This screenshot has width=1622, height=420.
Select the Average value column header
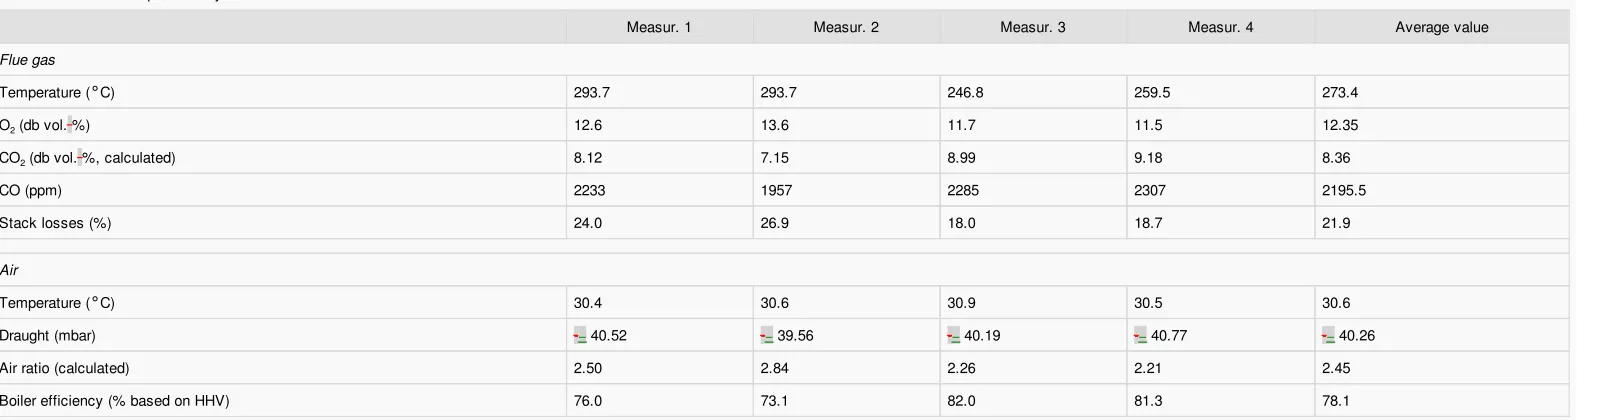[x=1442, y=27]
